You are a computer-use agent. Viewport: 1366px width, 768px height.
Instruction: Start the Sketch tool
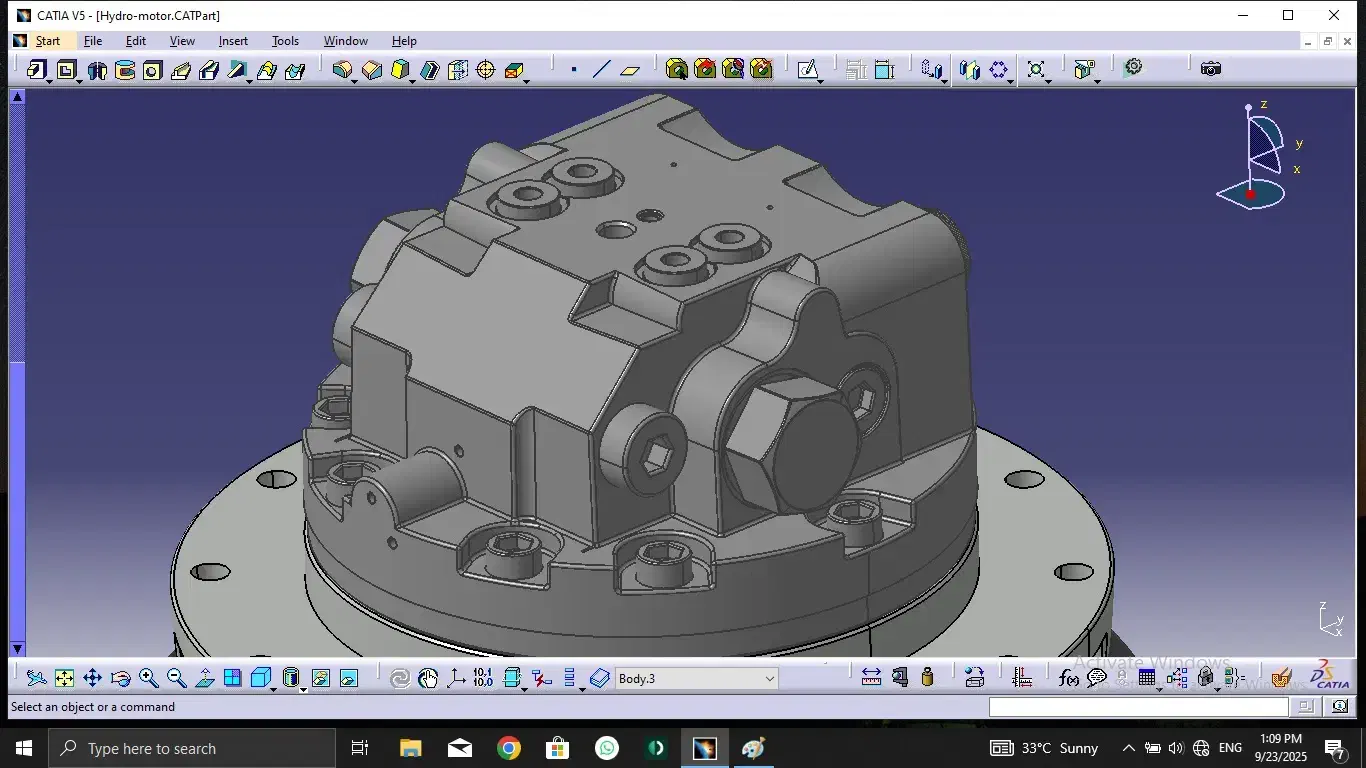click(x=807, y=70)
